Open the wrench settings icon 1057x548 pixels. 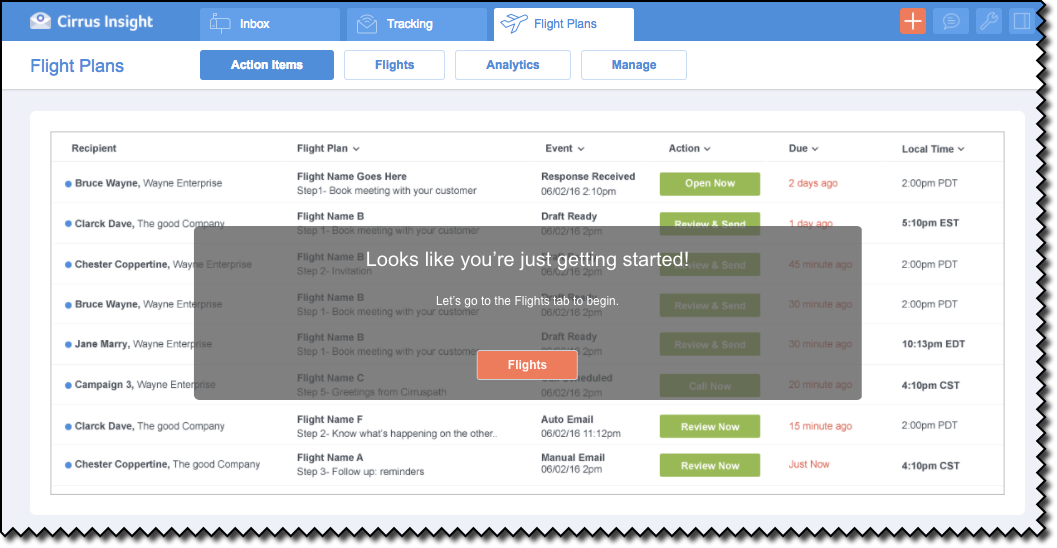coord(988,21)
